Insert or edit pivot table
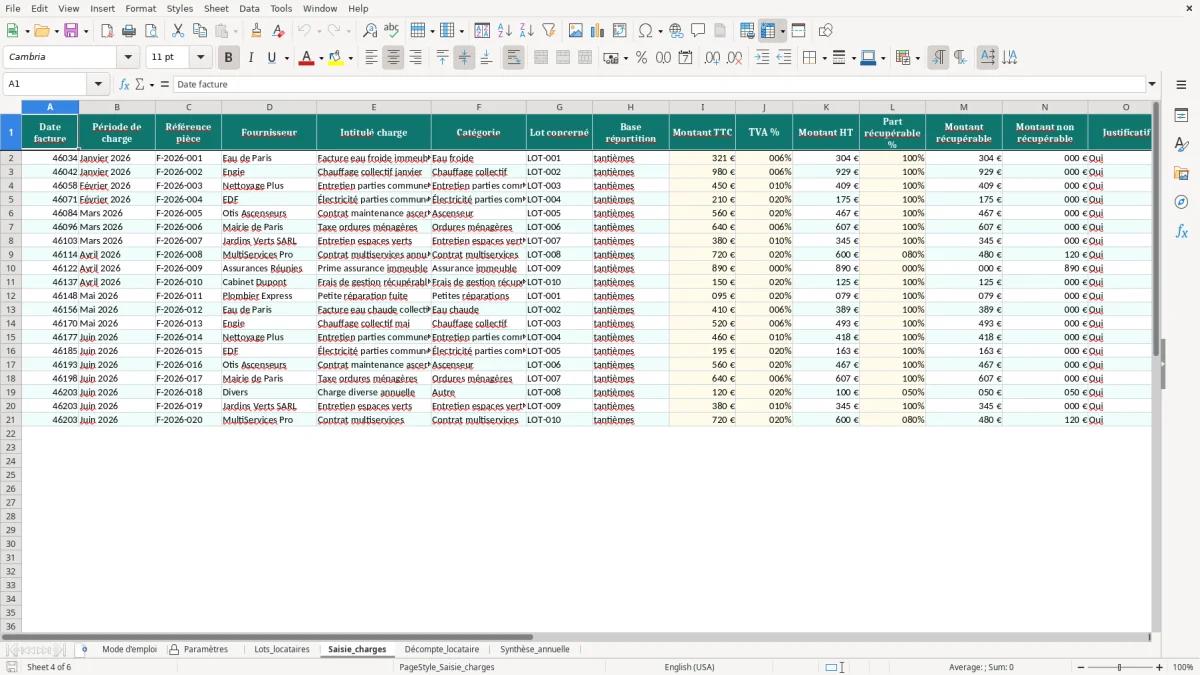Image resolution: width=1200 pixels, height=675 pixels. (620, 31)
